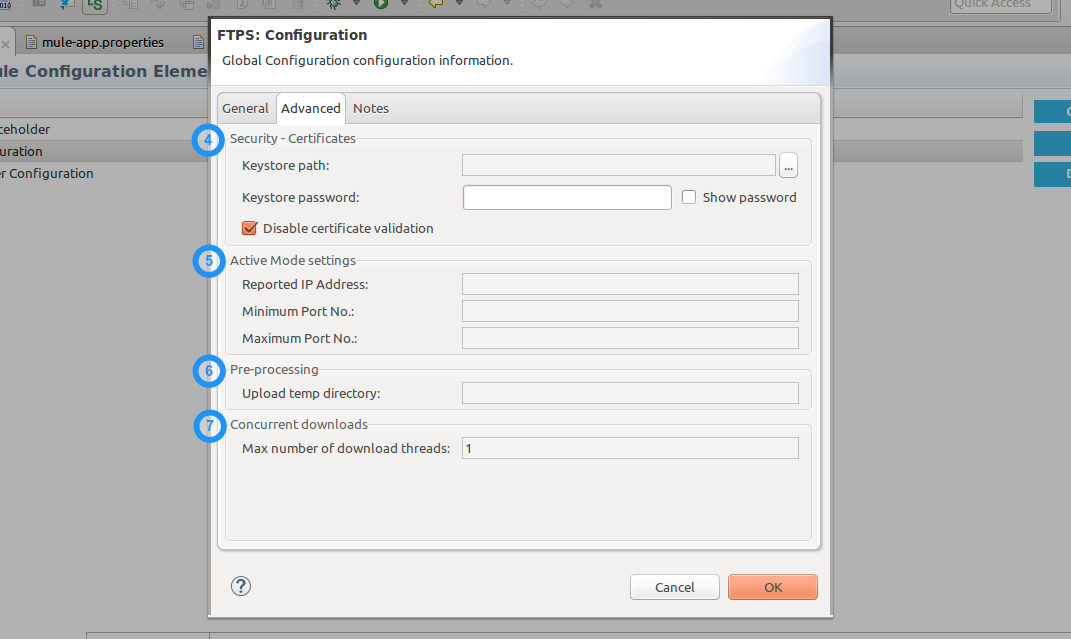The height and width of the screenshot is (639, 1071).
Task: Switch to the General tab
Action: [245, 108]
